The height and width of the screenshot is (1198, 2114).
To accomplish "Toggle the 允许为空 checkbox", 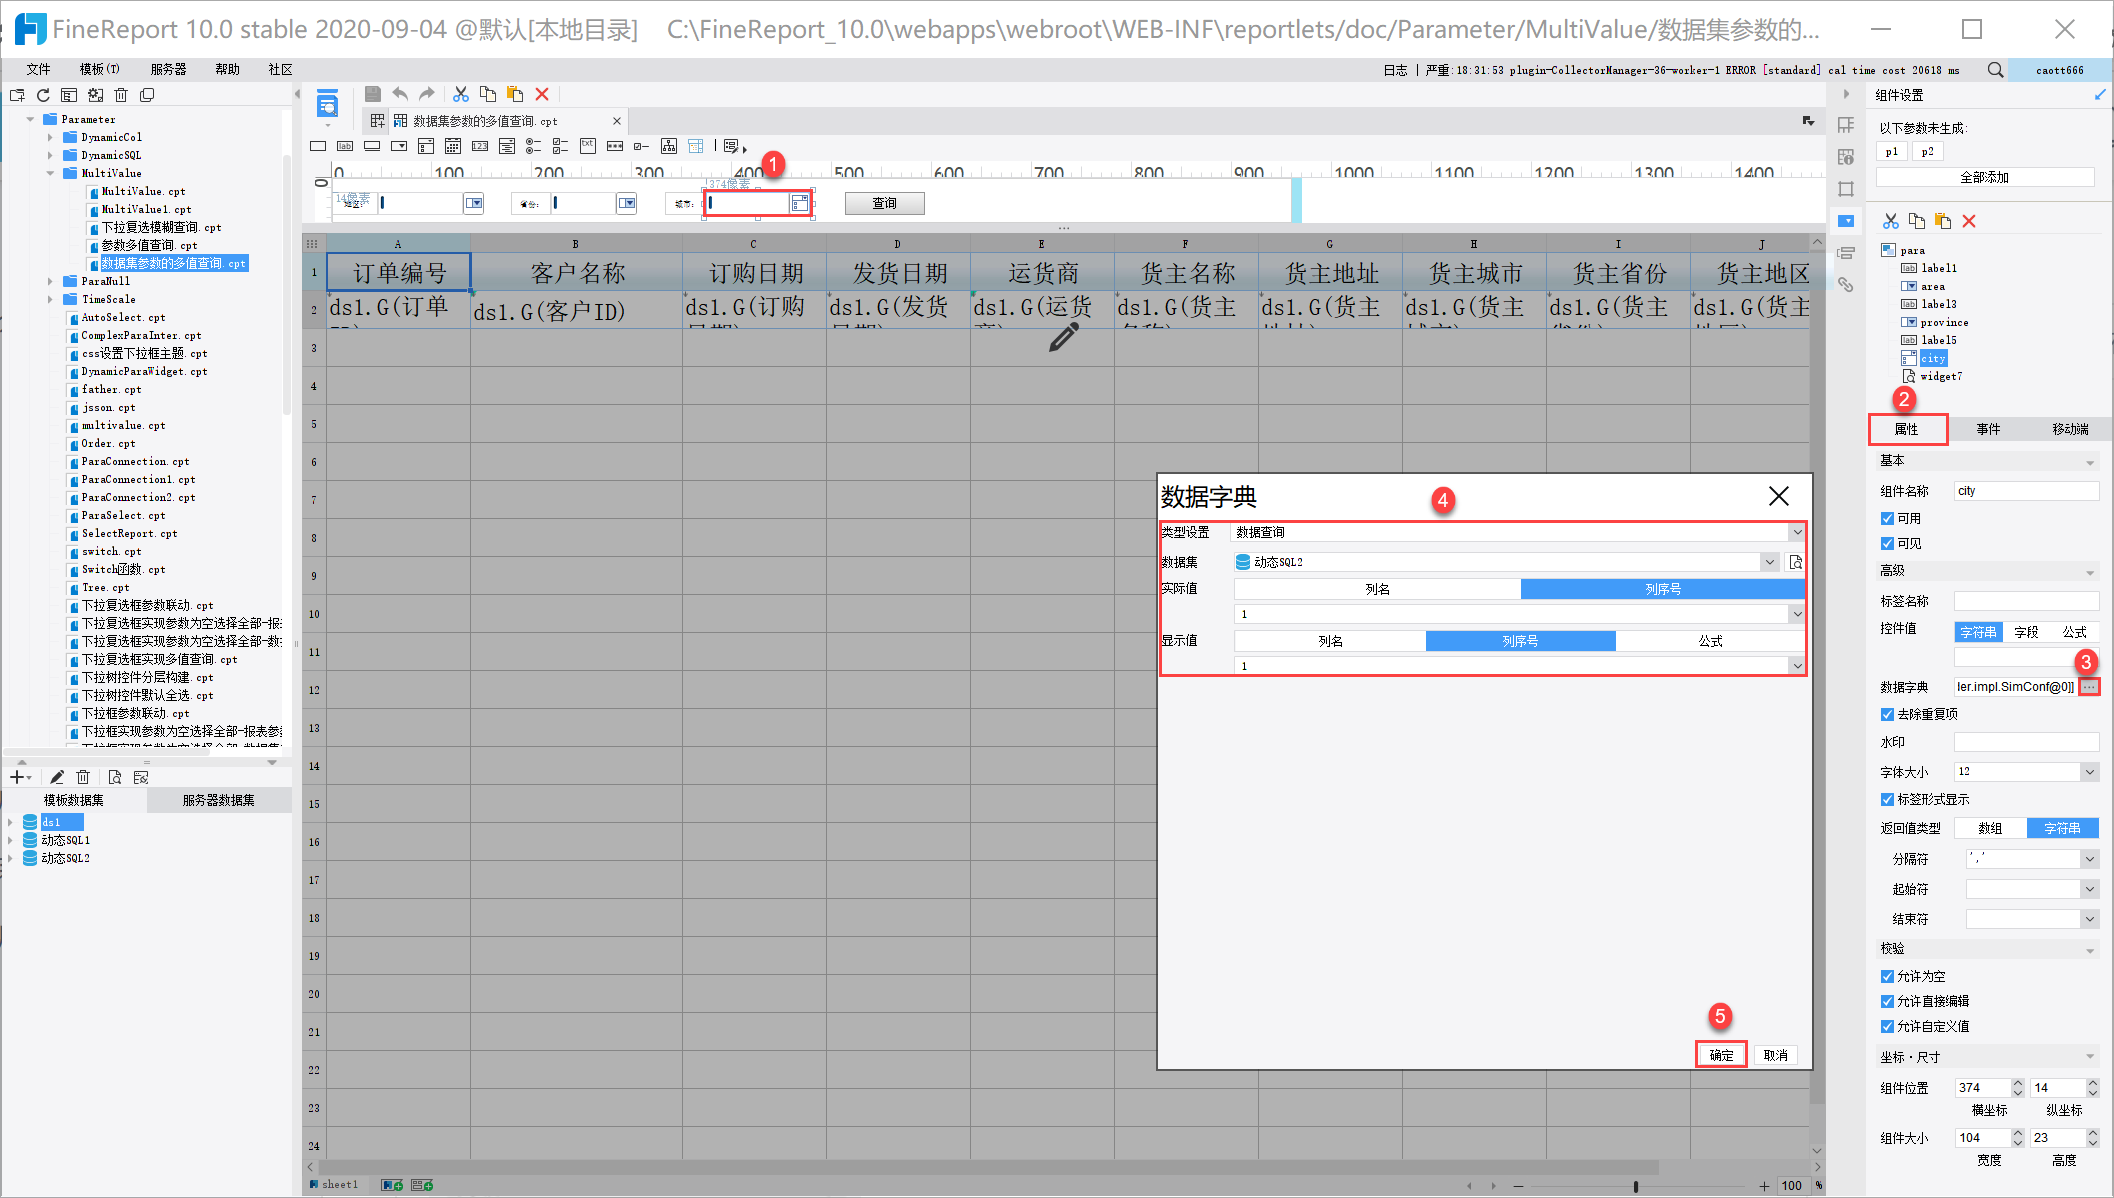I will click(1887, 976).
